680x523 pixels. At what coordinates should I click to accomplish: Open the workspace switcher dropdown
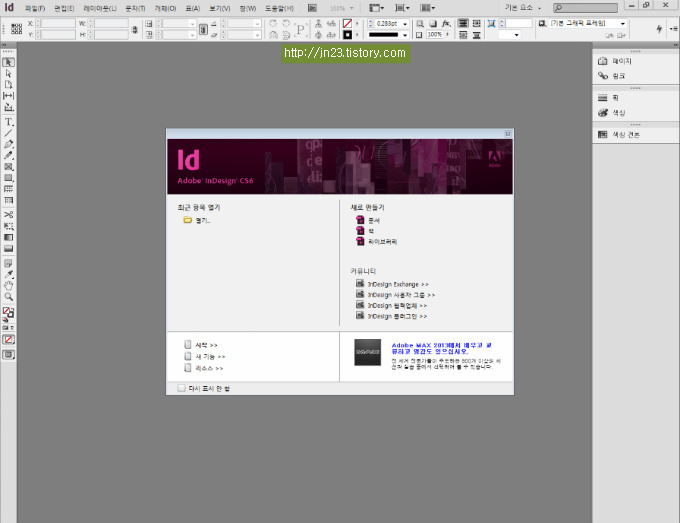[x=523, y=8]
